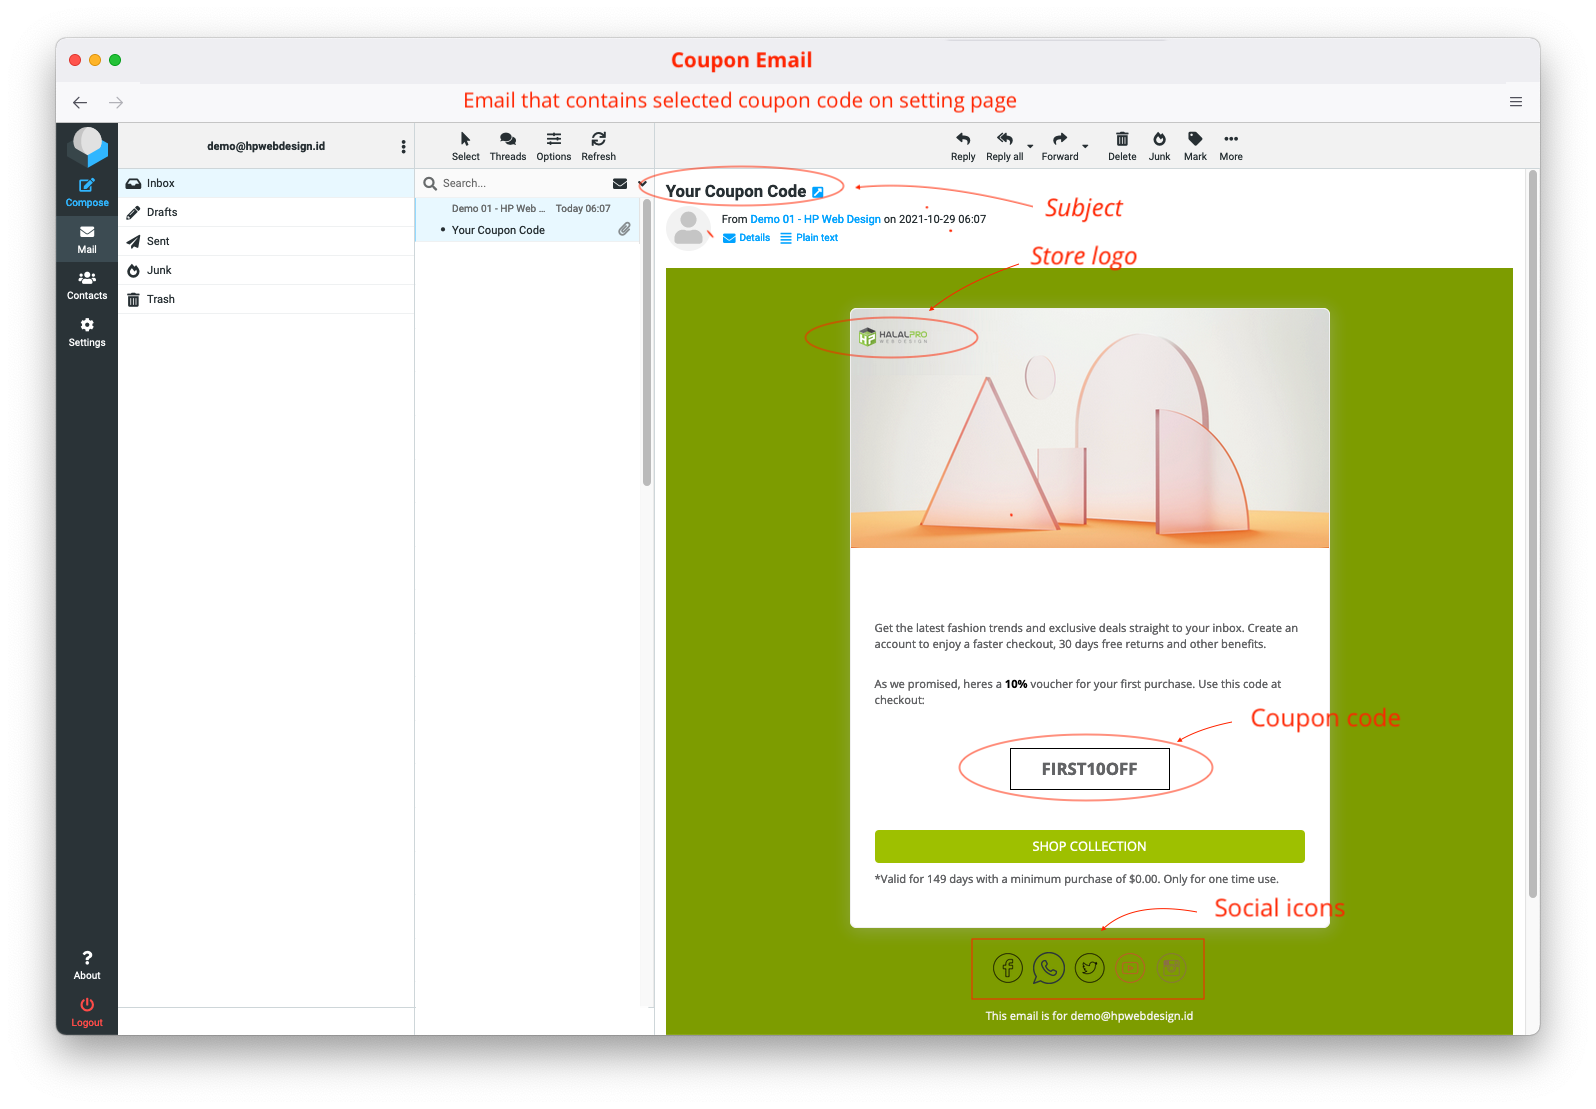Toggle the unread envelope filter
The height and width of the screenshot is (1109, 1596).
click(620, 184)
